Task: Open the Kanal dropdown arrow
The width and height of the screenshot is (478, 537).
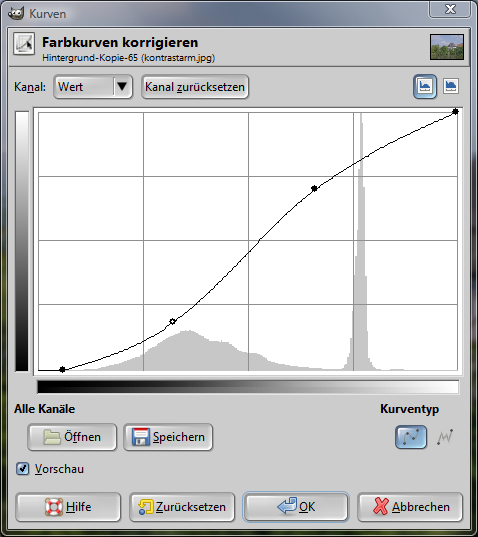Action: 122,86
